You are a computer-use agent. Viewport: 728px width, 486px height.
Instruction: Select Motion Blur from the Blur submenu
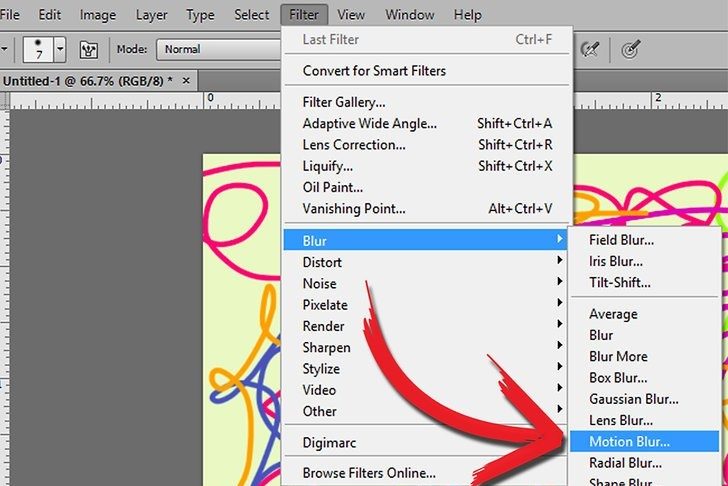(x=629, y=441)
